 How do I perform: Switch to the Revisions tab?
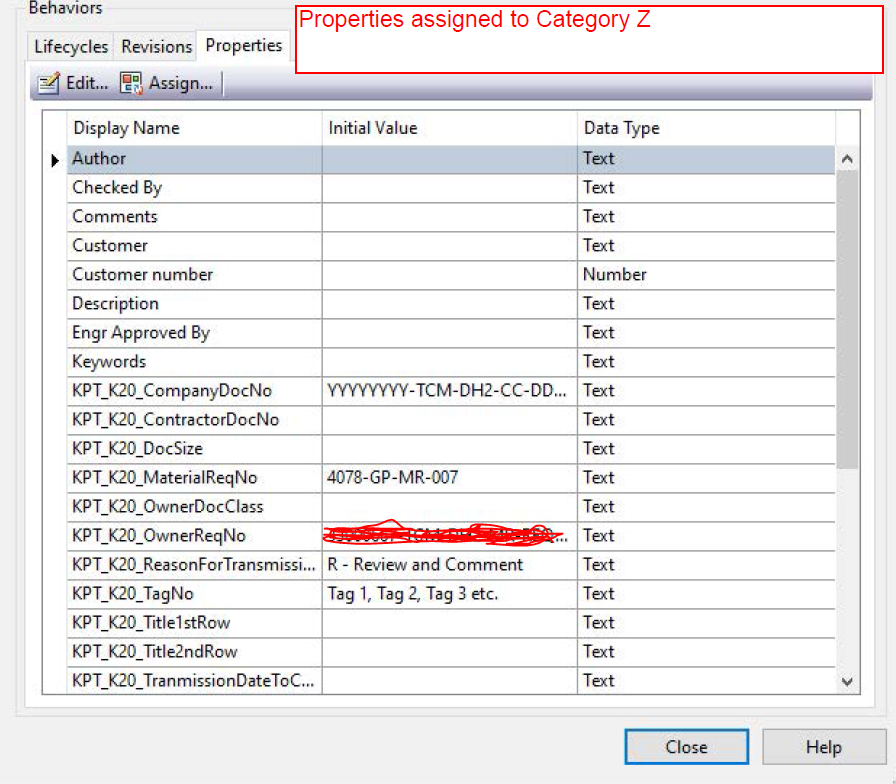click(x=155, y=46)
